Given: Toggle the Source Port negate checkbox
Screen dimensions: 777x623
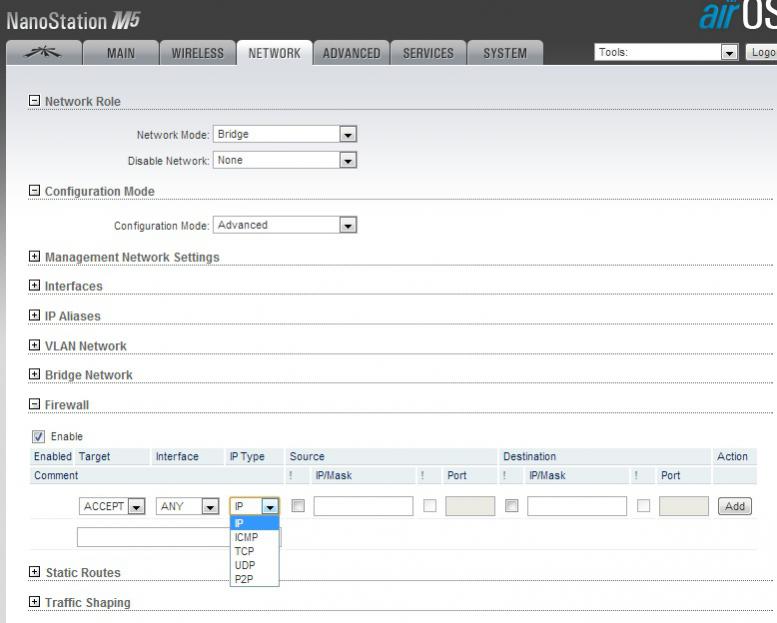Looking at the screenshot, I should (430, 506).
